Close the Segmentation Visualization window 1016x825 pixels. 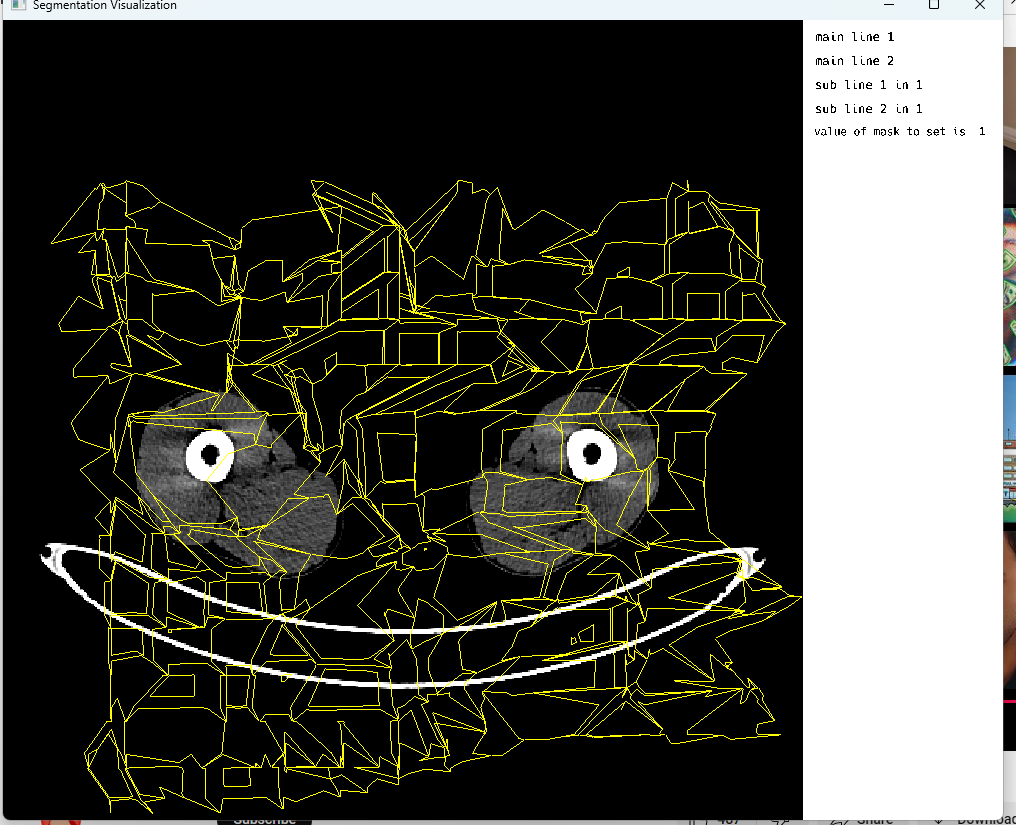979,5
